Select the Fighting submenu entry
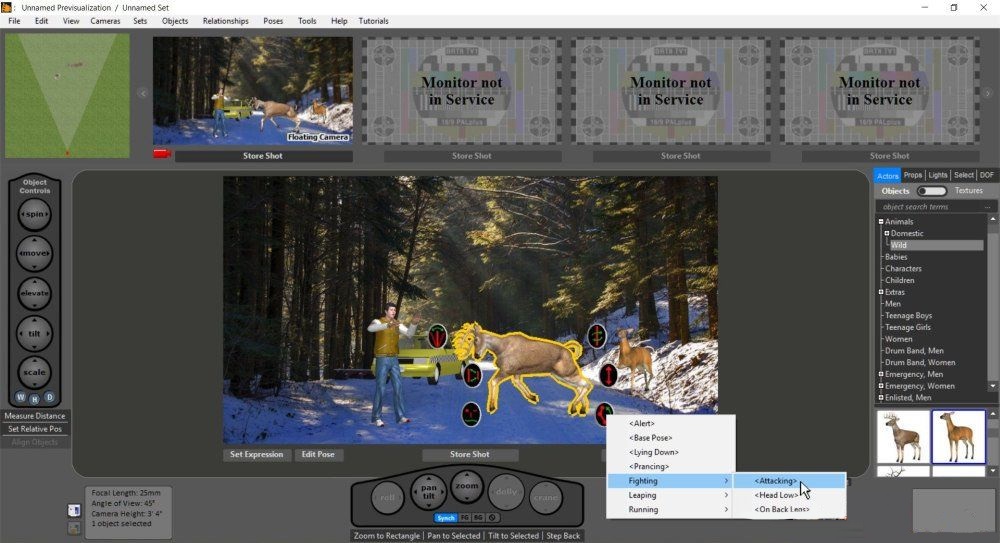The width and height of the screenshot is (1000, 543). click(x=670, y=480)
